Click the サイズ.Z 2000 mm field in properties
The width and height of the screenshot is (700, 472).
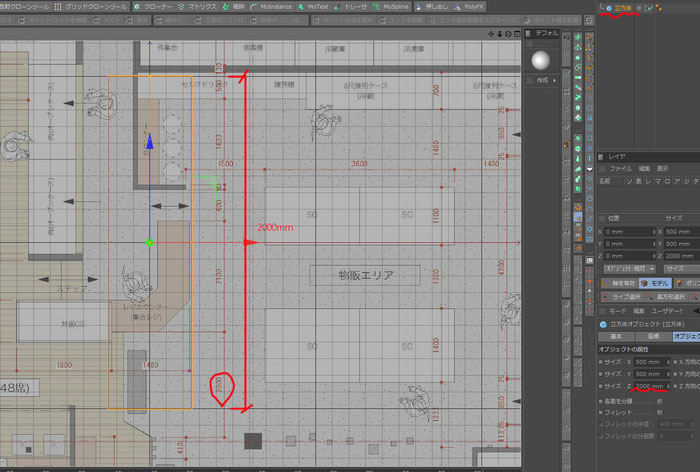tap(650, 386)
